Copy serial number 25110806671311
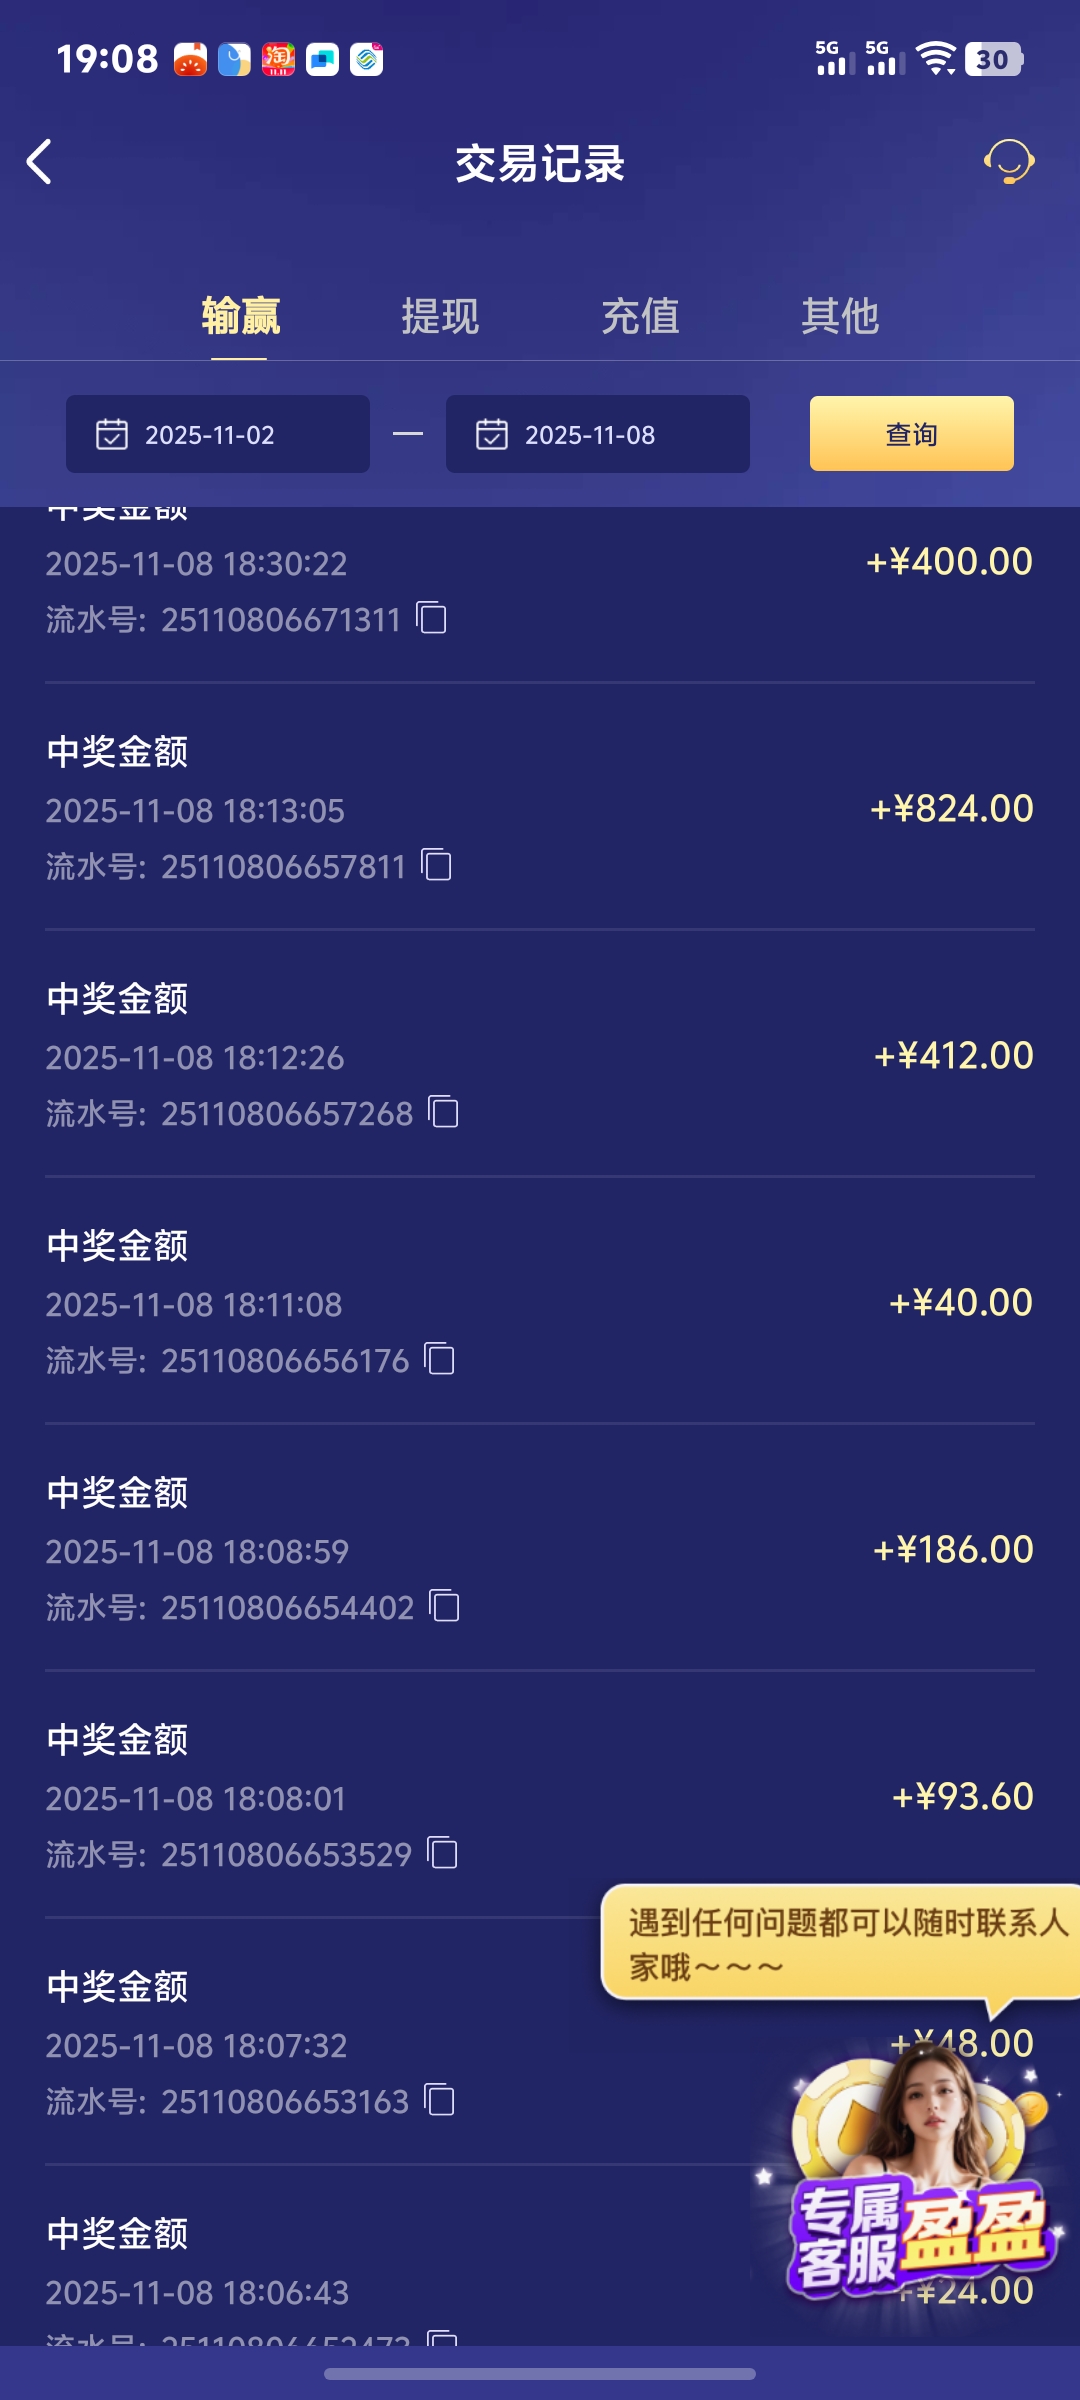The height and width of the screenshot is (2400, 1080). click(x=432, y=619)
